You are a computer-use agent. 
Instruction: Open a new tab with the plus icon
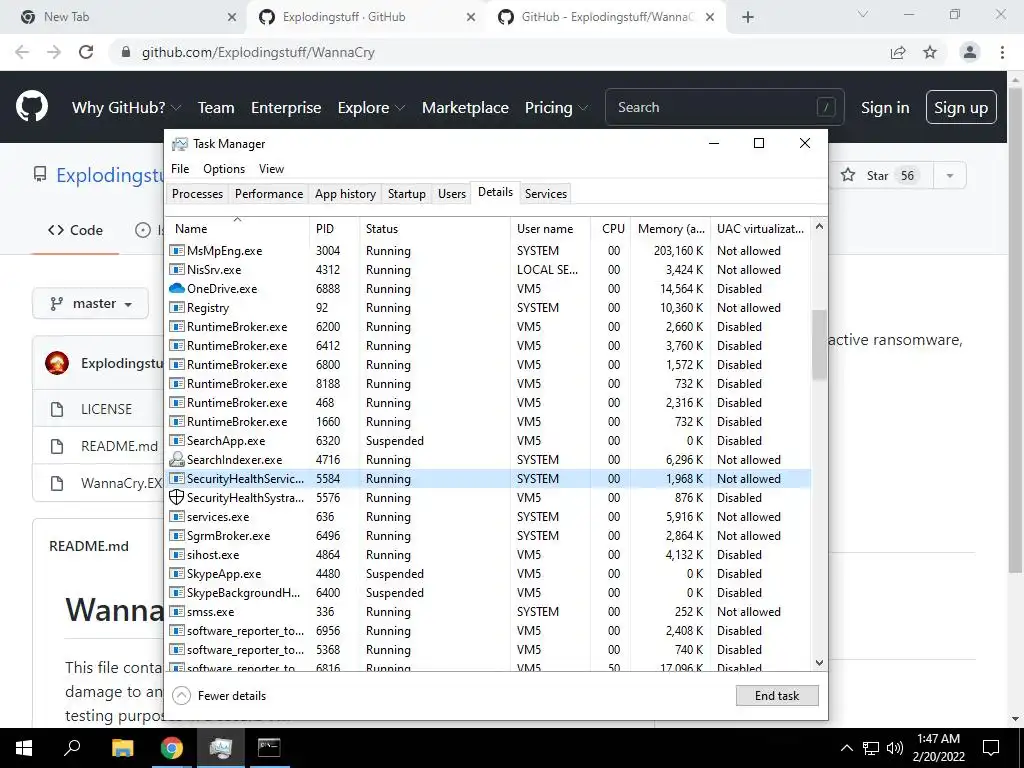click(x=748, y=18)
